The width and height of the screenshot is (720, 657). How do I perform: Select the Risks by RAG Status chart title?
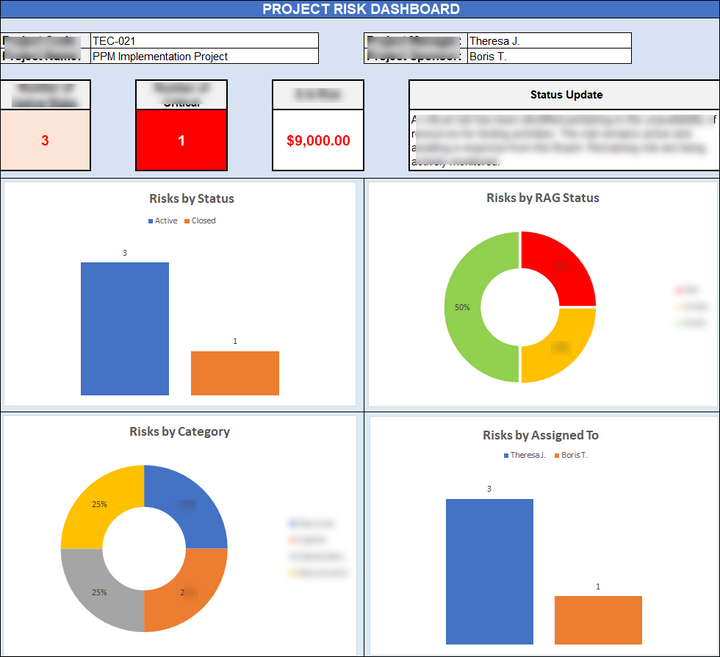click(x=542, y=198)
